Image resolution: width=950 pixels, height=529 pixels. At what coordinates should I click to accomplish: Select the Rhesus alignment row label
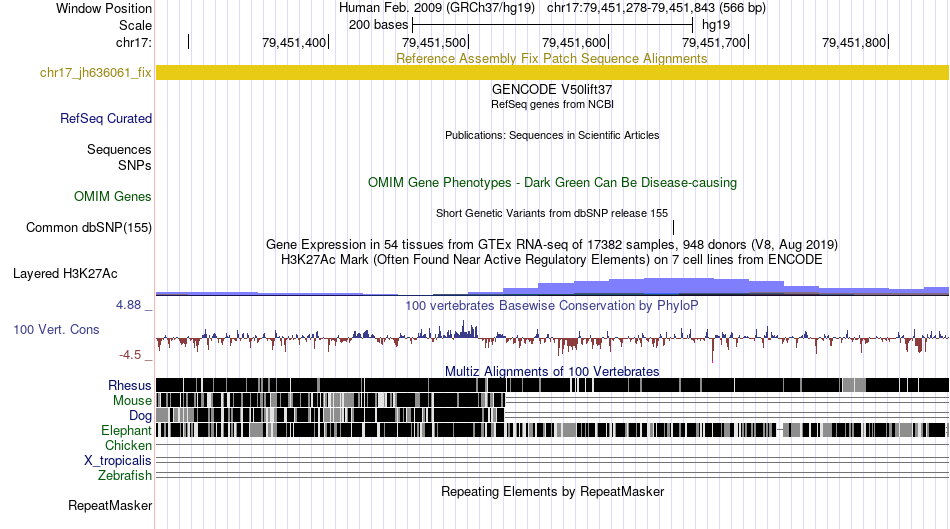point(129,385)
